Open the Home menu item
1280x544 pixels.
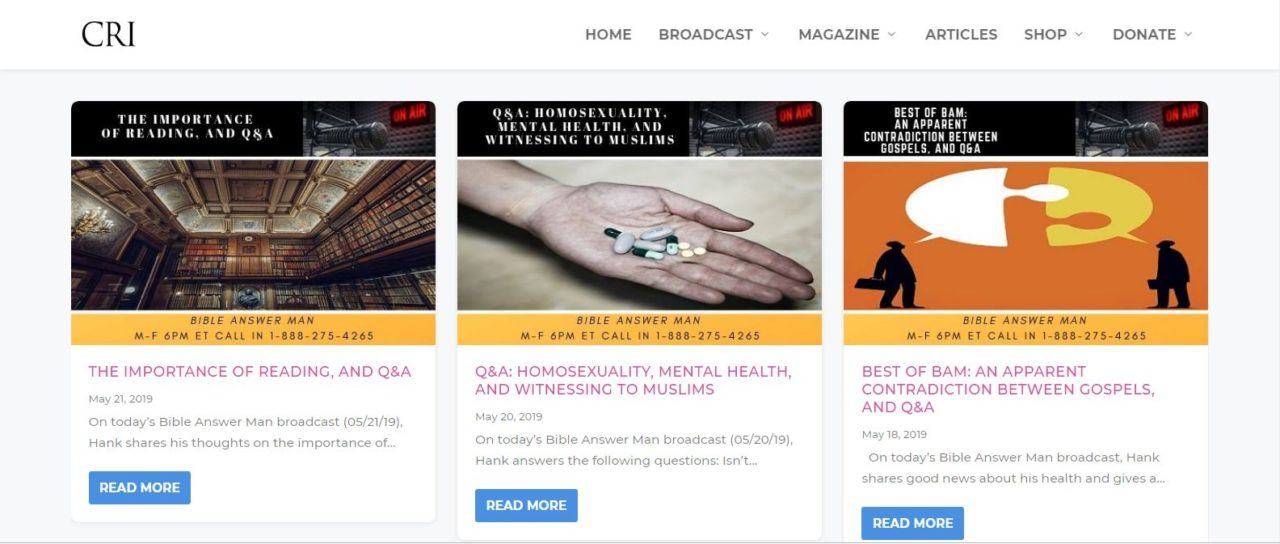[x=608, y=34]
